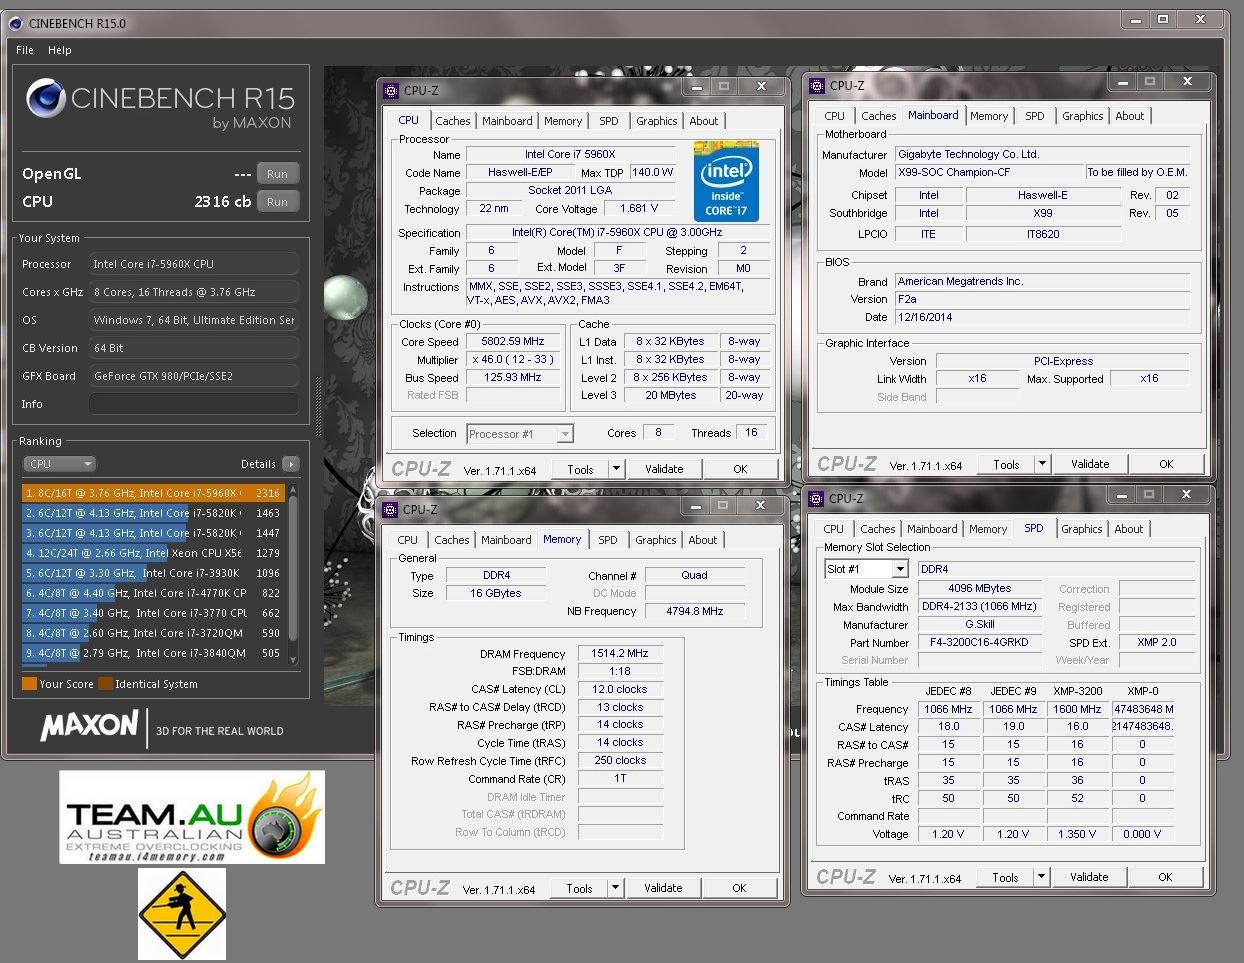This screenshot has height=963, width=1244.
Task: Click the Part Number F4-3200C16-4GRKD field
Action: pyautogui.click(x=979, y=642)
